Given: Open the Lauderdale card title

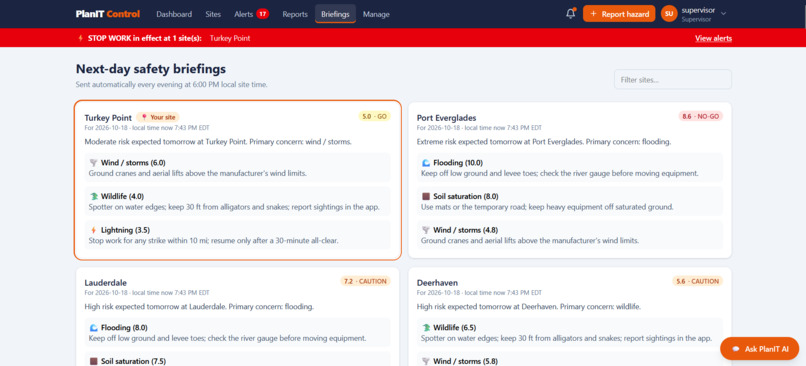Looking at the screenshot, I should 105,283.
